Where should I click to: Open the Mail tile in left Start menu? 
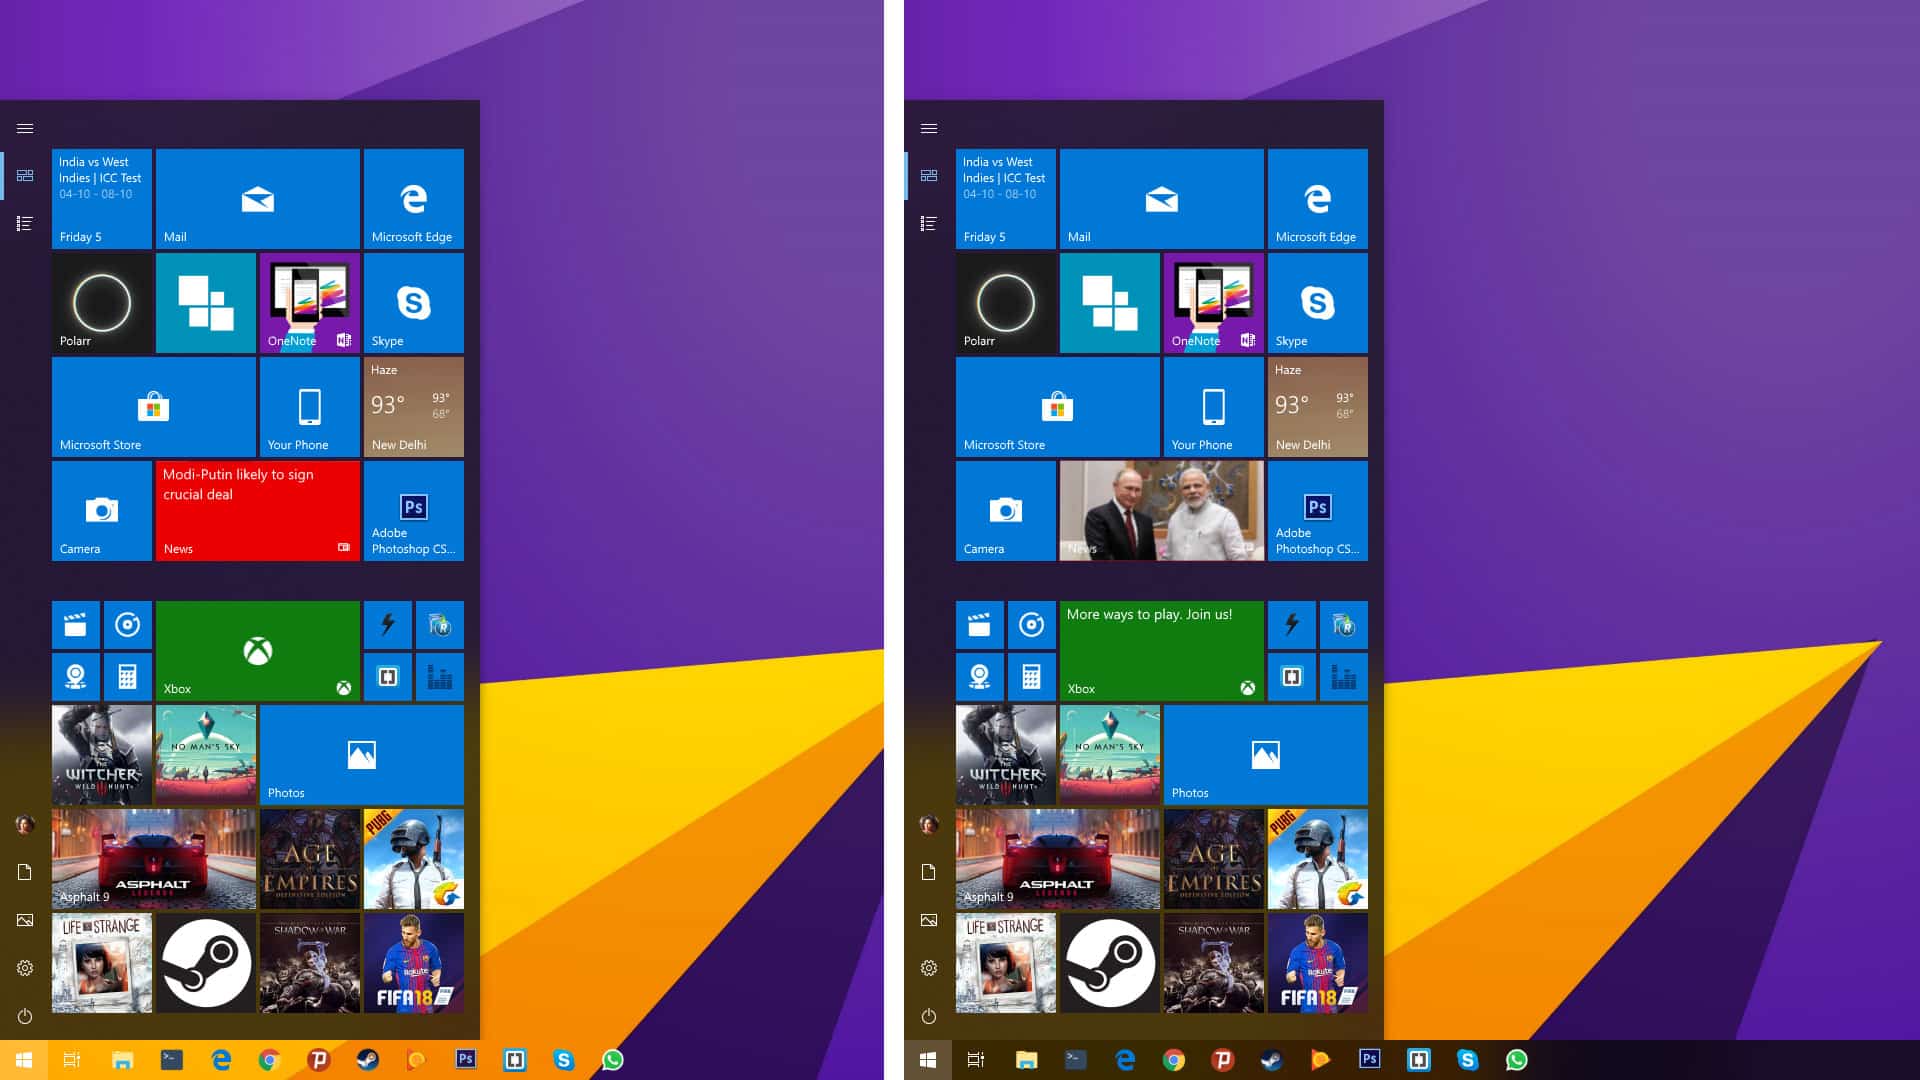(x=257, y=199)
